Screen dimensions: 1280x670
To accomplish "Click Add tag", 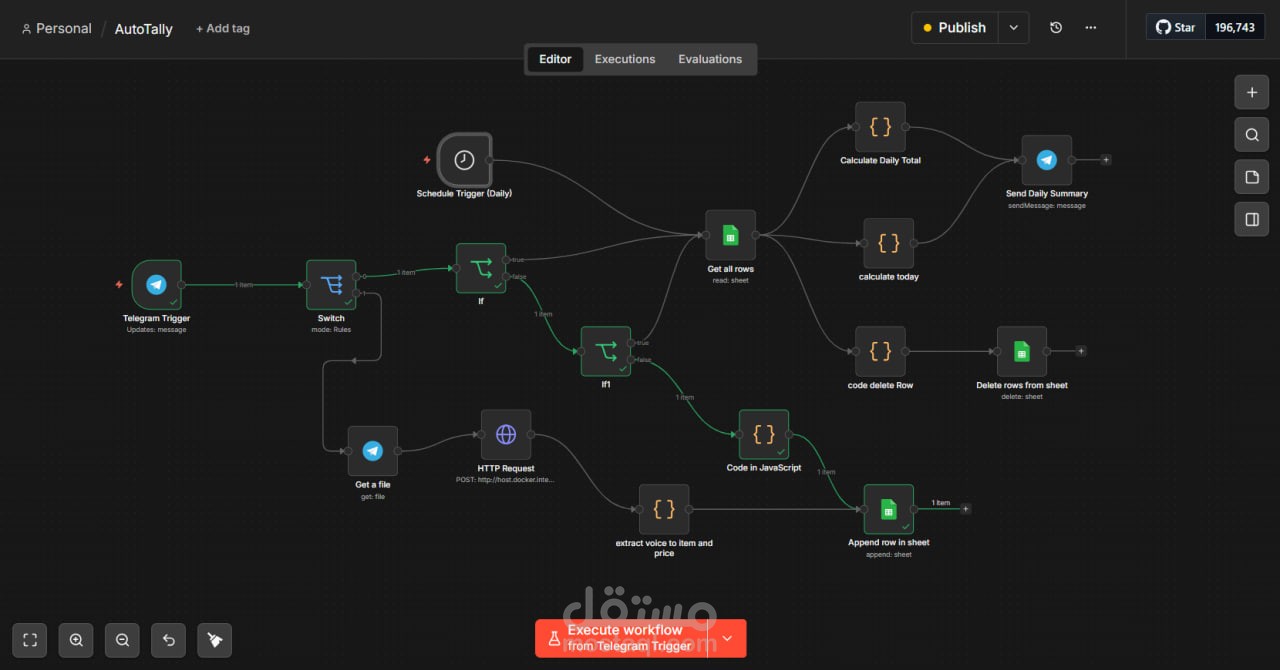I will click(x=223, y=29).
